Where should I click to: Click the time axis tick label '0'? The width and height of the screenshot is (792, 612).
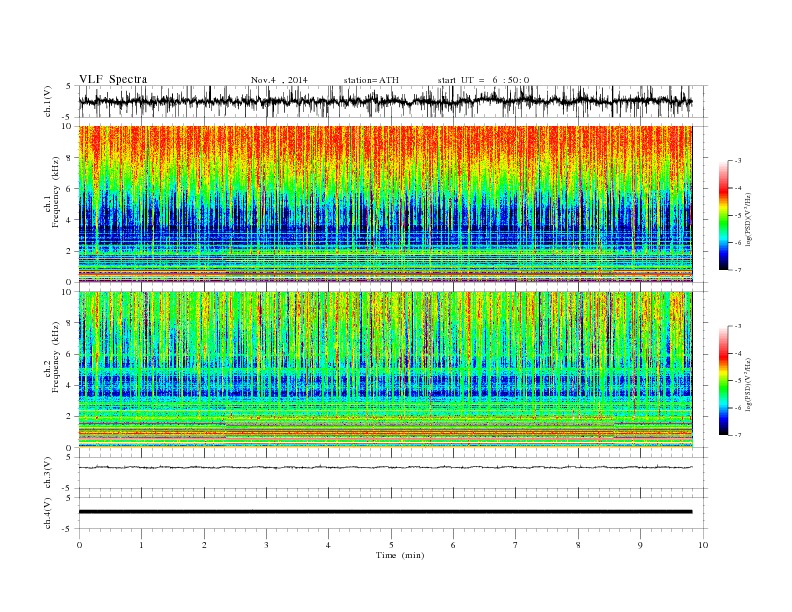[79, 545]
